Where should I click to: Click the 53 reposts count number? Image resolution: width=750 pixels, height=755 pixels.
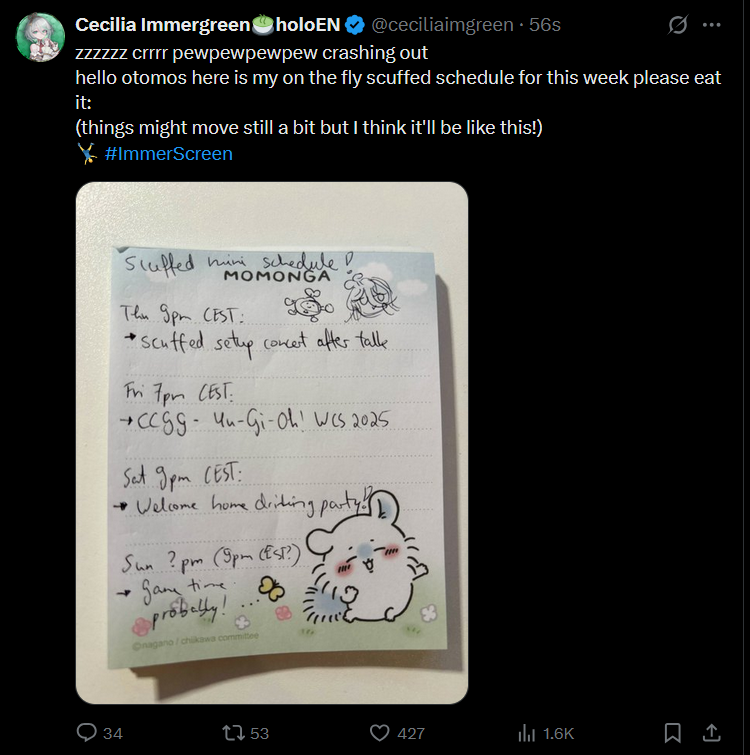pyautogui.click(x=259, y=733)
